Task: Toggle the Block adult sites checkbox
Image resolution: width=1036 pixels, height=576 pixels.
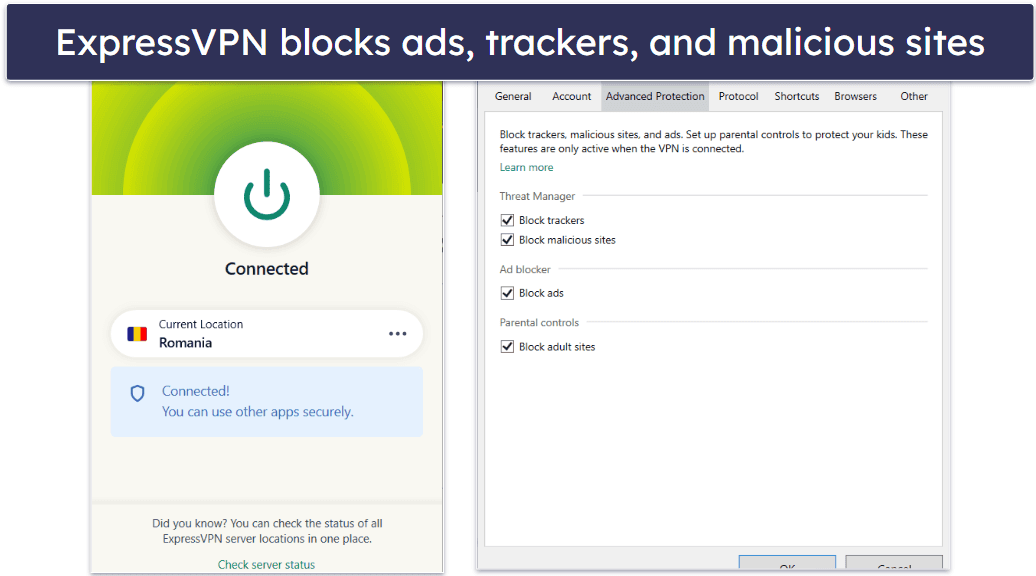Action: pos(507,346)
